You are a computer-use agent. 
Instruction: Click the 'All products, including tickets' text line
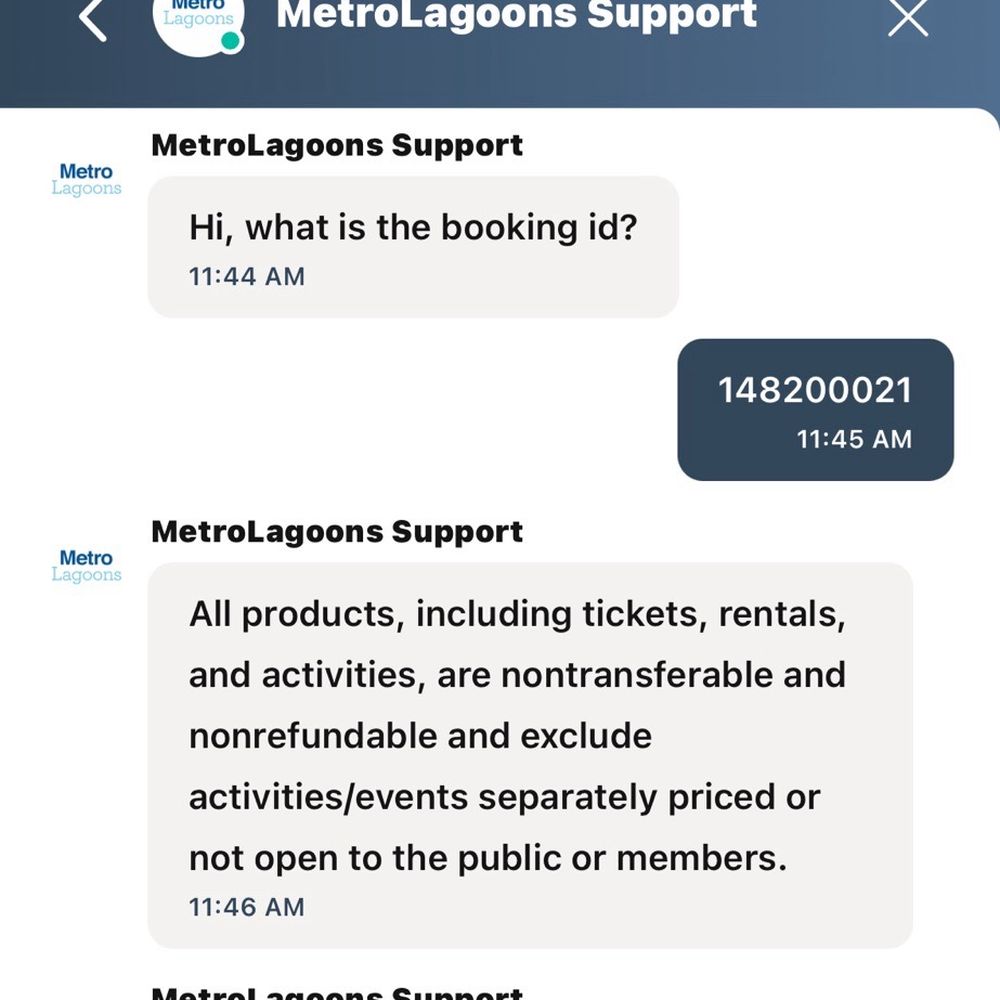tap(517, 615)
